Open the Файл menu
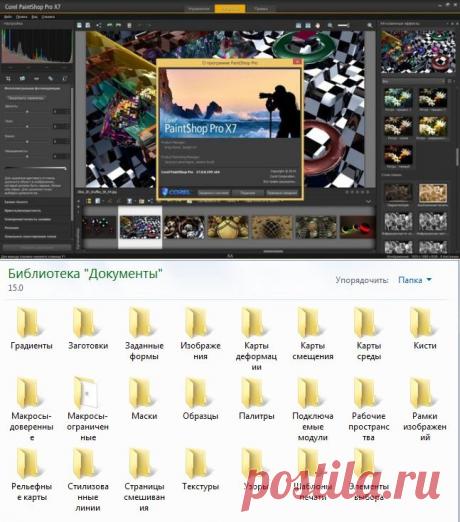The image size is (460, 522). (x=8, y=16)
